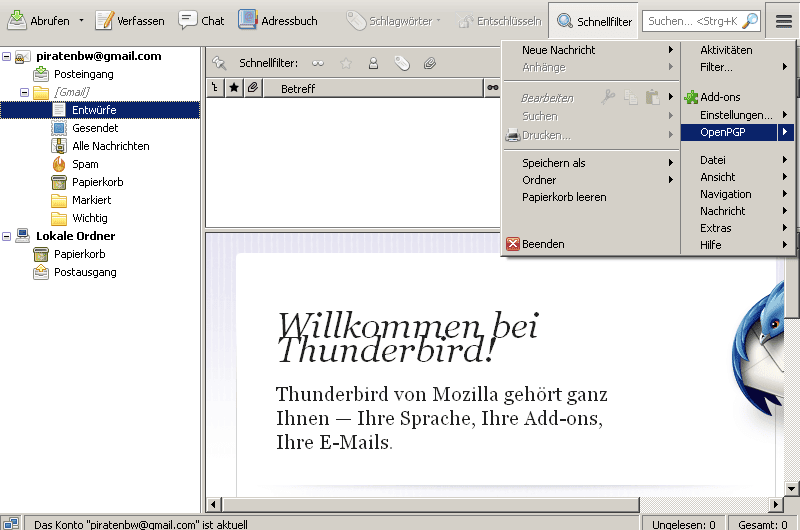Open the Abrufen dropdown arrow
Viewport: 800px width, 530px height.
click(x=81, y=21)
